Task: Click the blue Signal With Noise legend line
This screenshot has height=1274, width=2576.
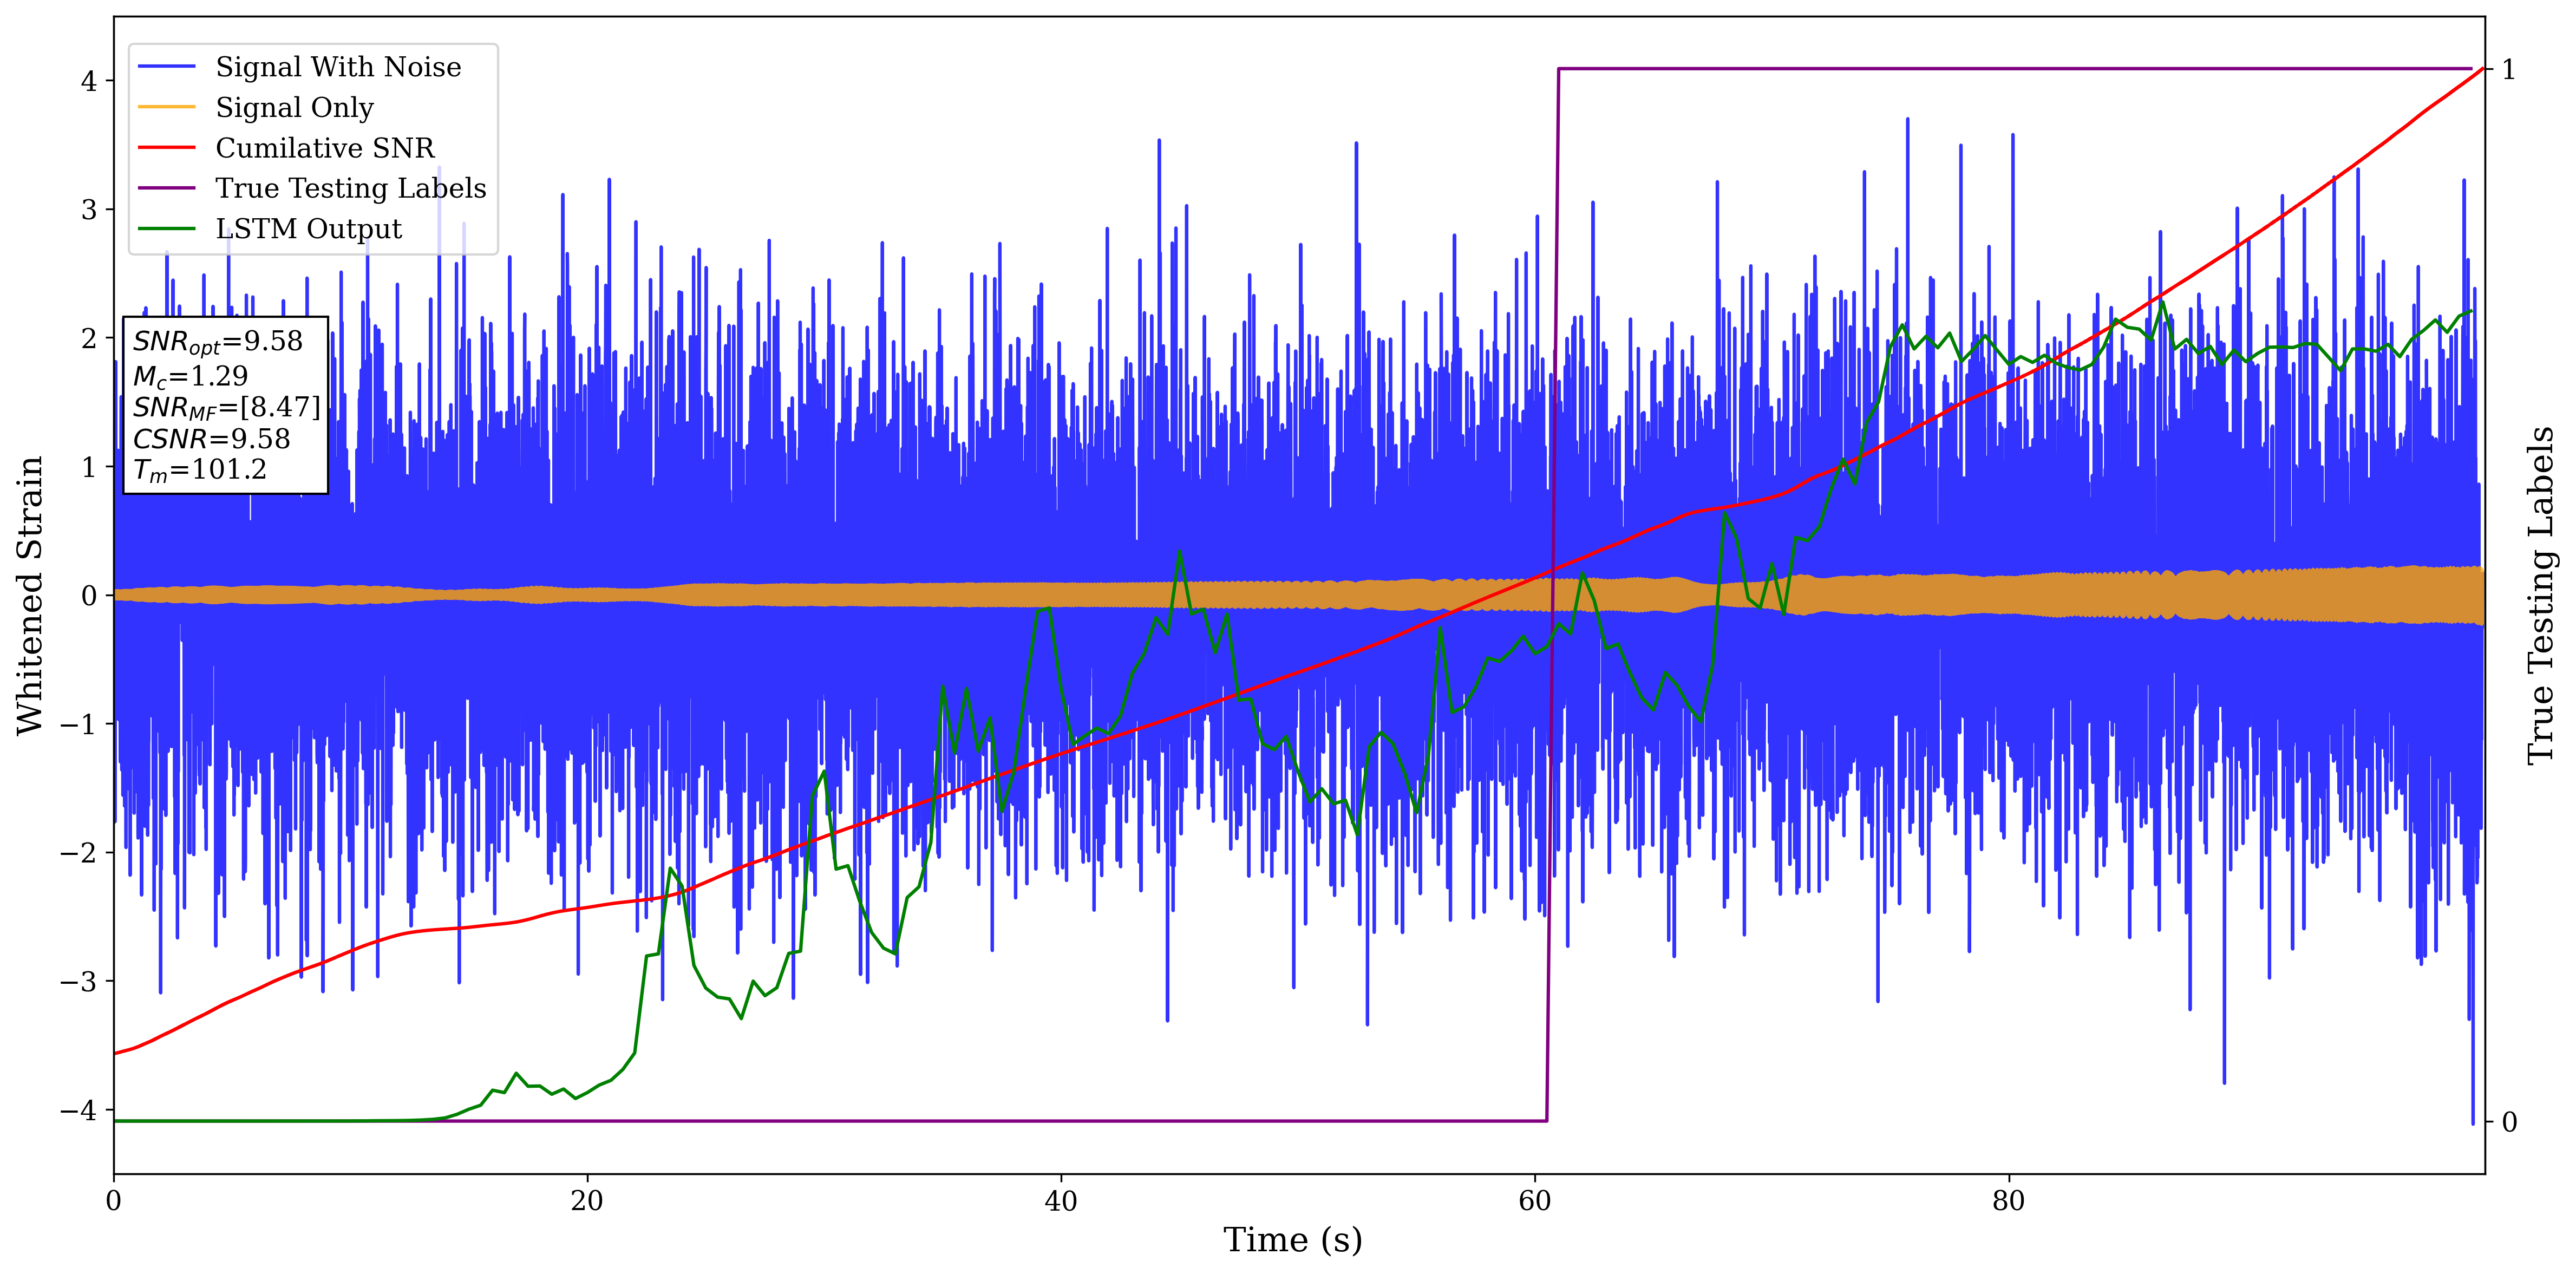Action: point(167,67)
